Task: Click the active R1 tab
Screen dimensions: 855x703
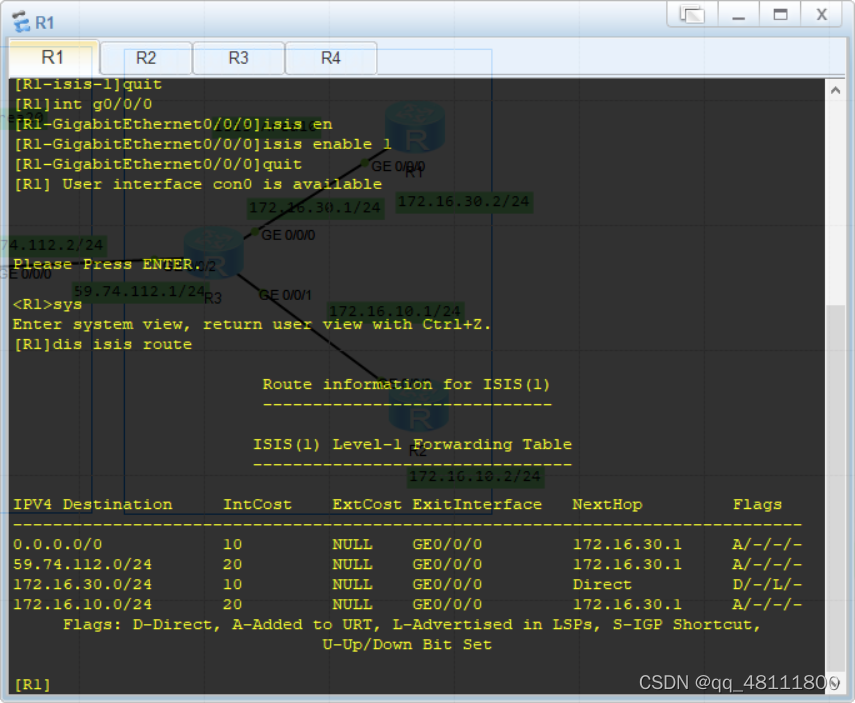Action: pyautogui.click(x=53, y=57)
